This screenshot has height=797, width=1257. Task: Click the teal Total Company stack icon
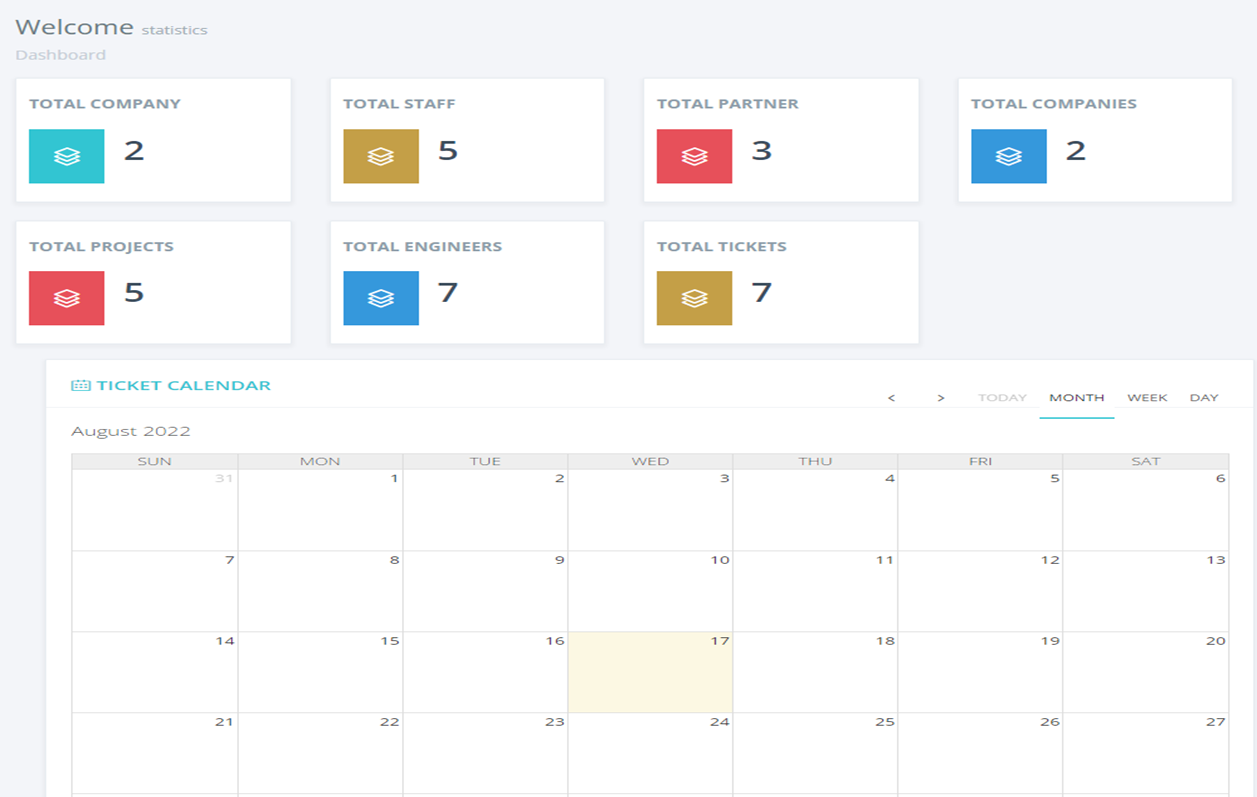(x=66, y=156)
